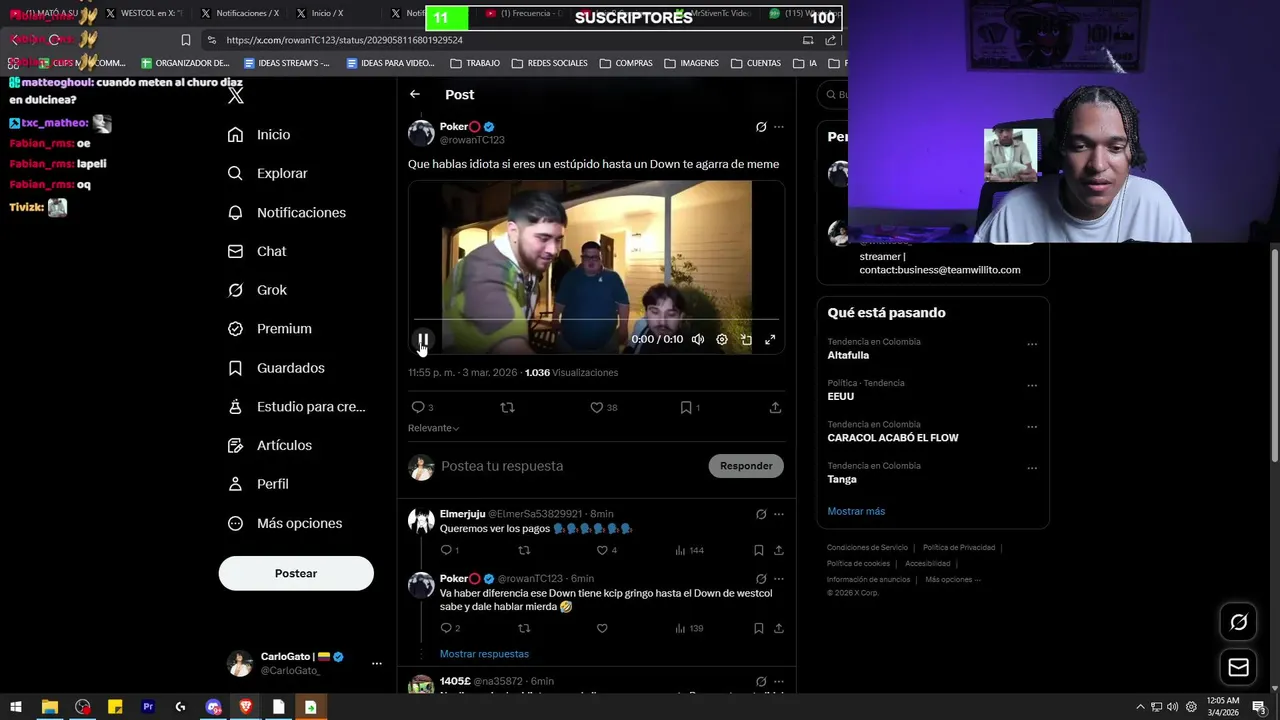The height and width of the screenshot is (720, 1280).
Task: Open CarloGato account menu dots
Action: coord(377,663)
